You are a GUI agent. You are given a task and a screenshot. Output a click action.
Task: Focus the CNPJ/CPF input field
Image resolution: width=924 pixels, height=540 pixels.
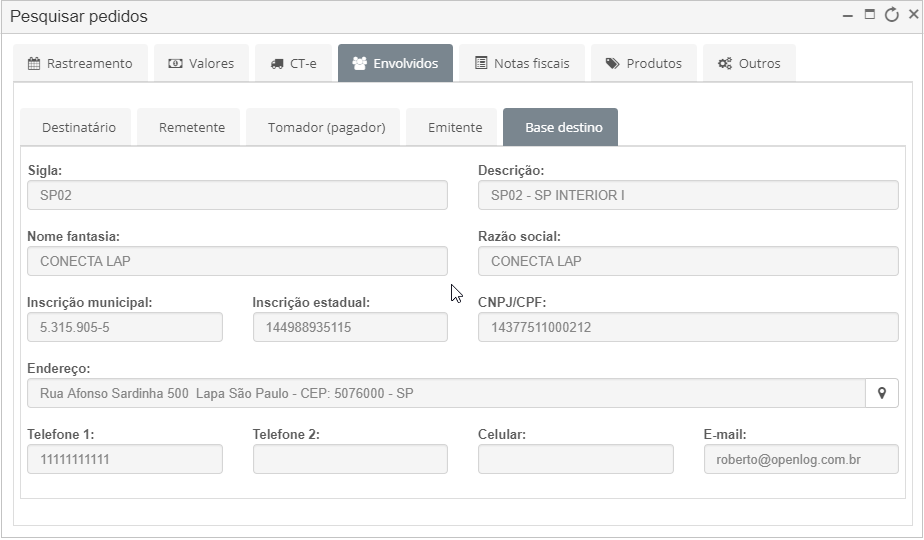[688, 327]
